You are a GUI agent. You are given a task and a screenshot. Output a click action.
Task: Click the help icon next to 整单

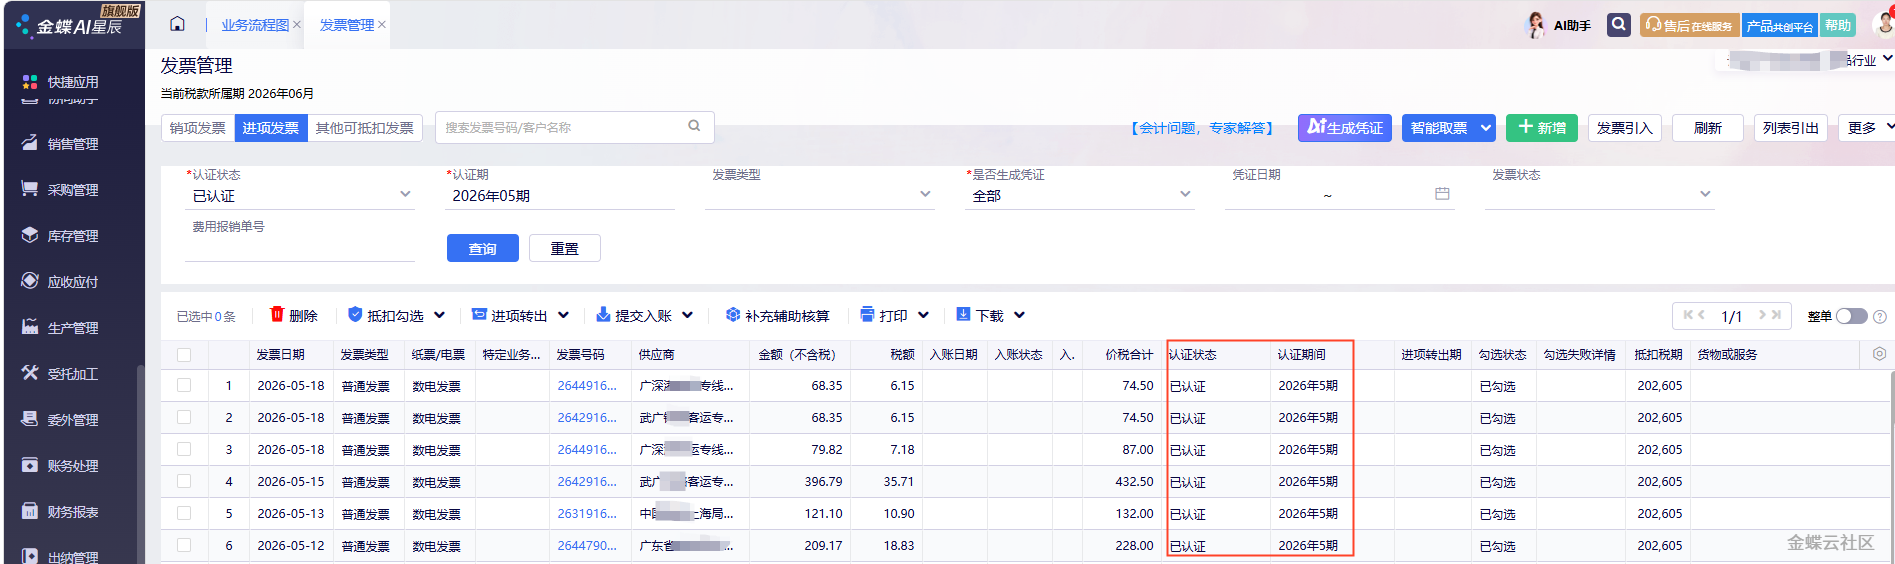point(1880,316)
